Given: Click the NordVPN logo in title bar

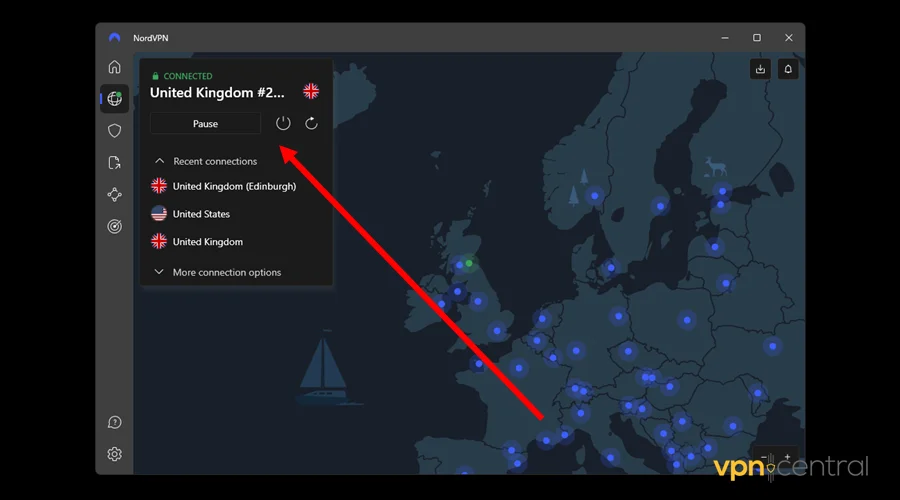Looking at the screenshot, I should [x=114, y=38].
